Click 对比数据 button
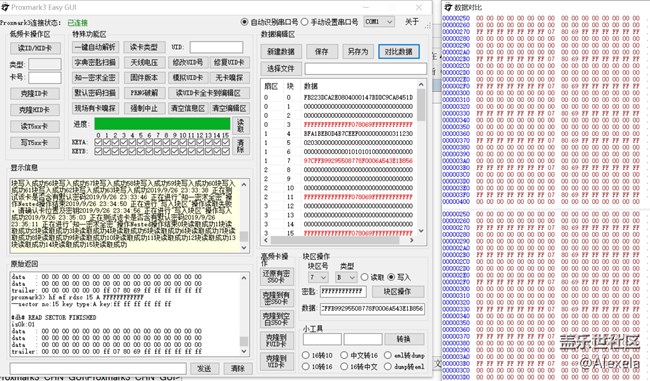This screenshot has height=381, width=650. point(399,52)
